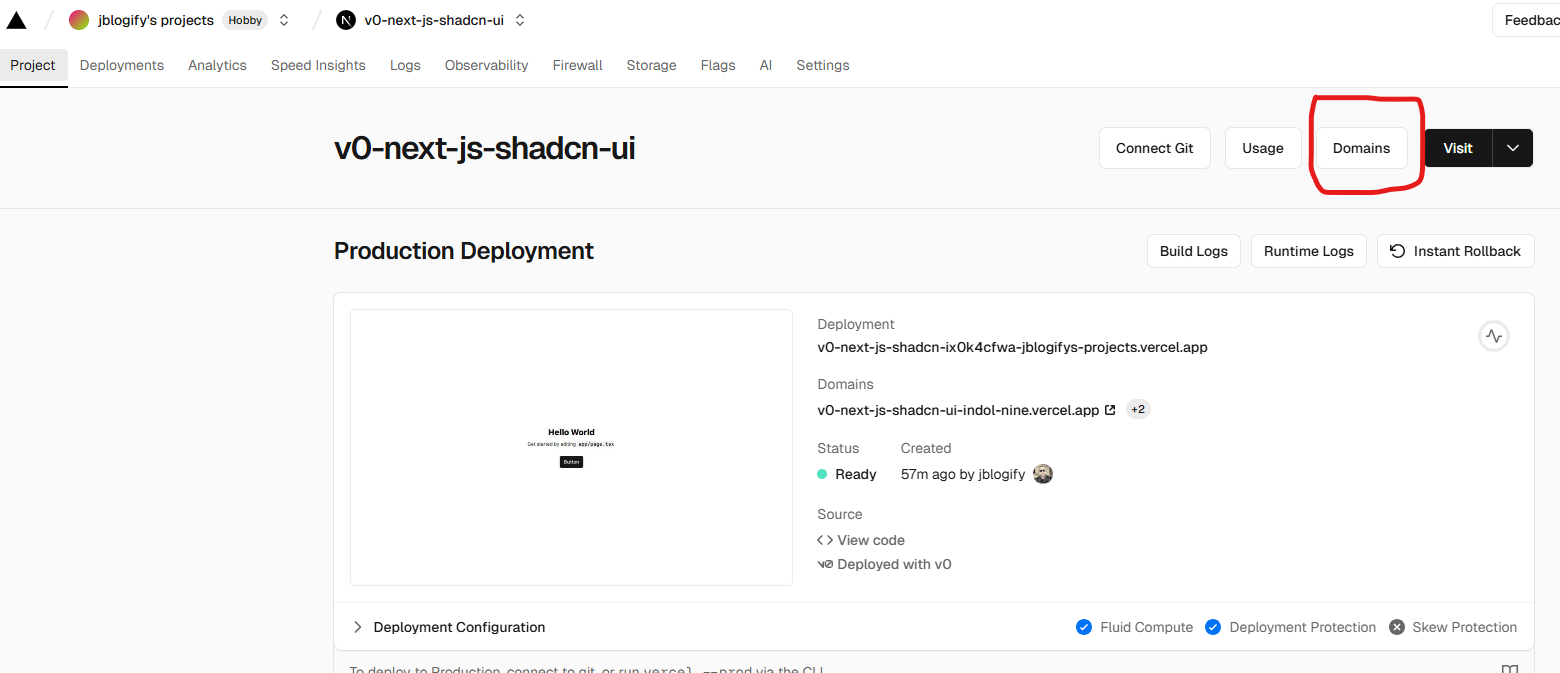Click the Next.js project icon
The height and width of the screenshot is (673, 1560).
(x=346, y=20)
